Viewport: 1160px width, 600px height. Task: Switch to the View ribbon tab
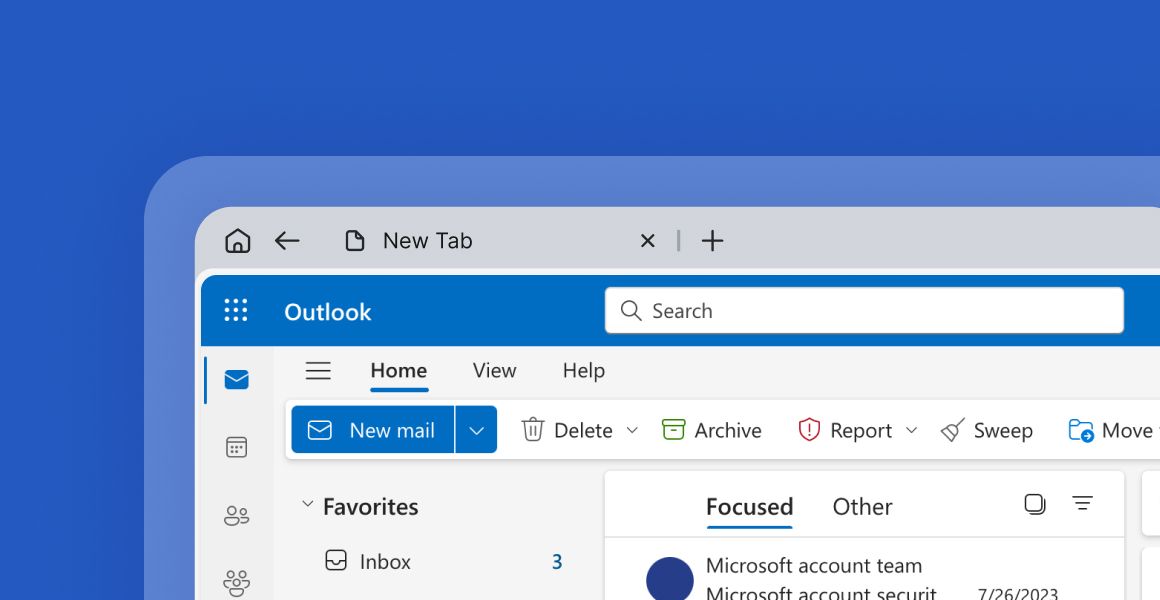pyautogui.click(x=494, y=371)
